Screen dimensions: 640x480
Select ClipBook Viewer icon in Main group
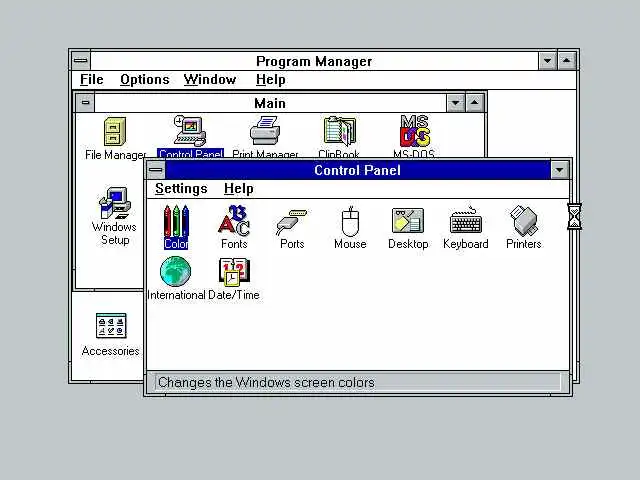click(339, 136)
